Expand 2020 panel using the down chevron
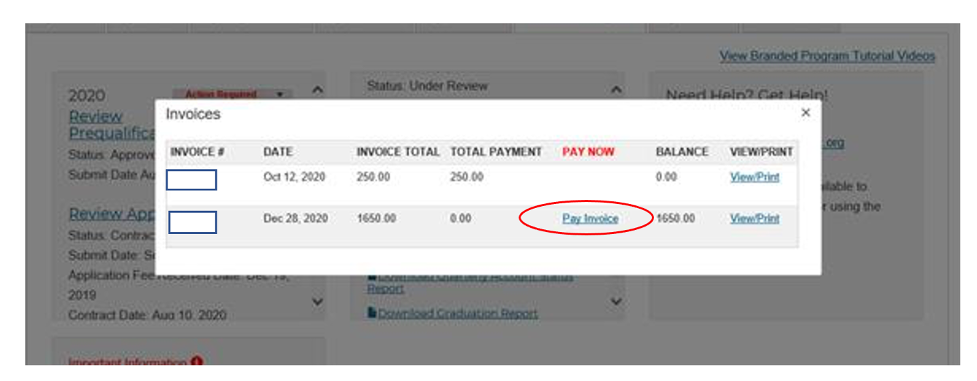The width and height of the screenshot is (977, 381). 317,302
